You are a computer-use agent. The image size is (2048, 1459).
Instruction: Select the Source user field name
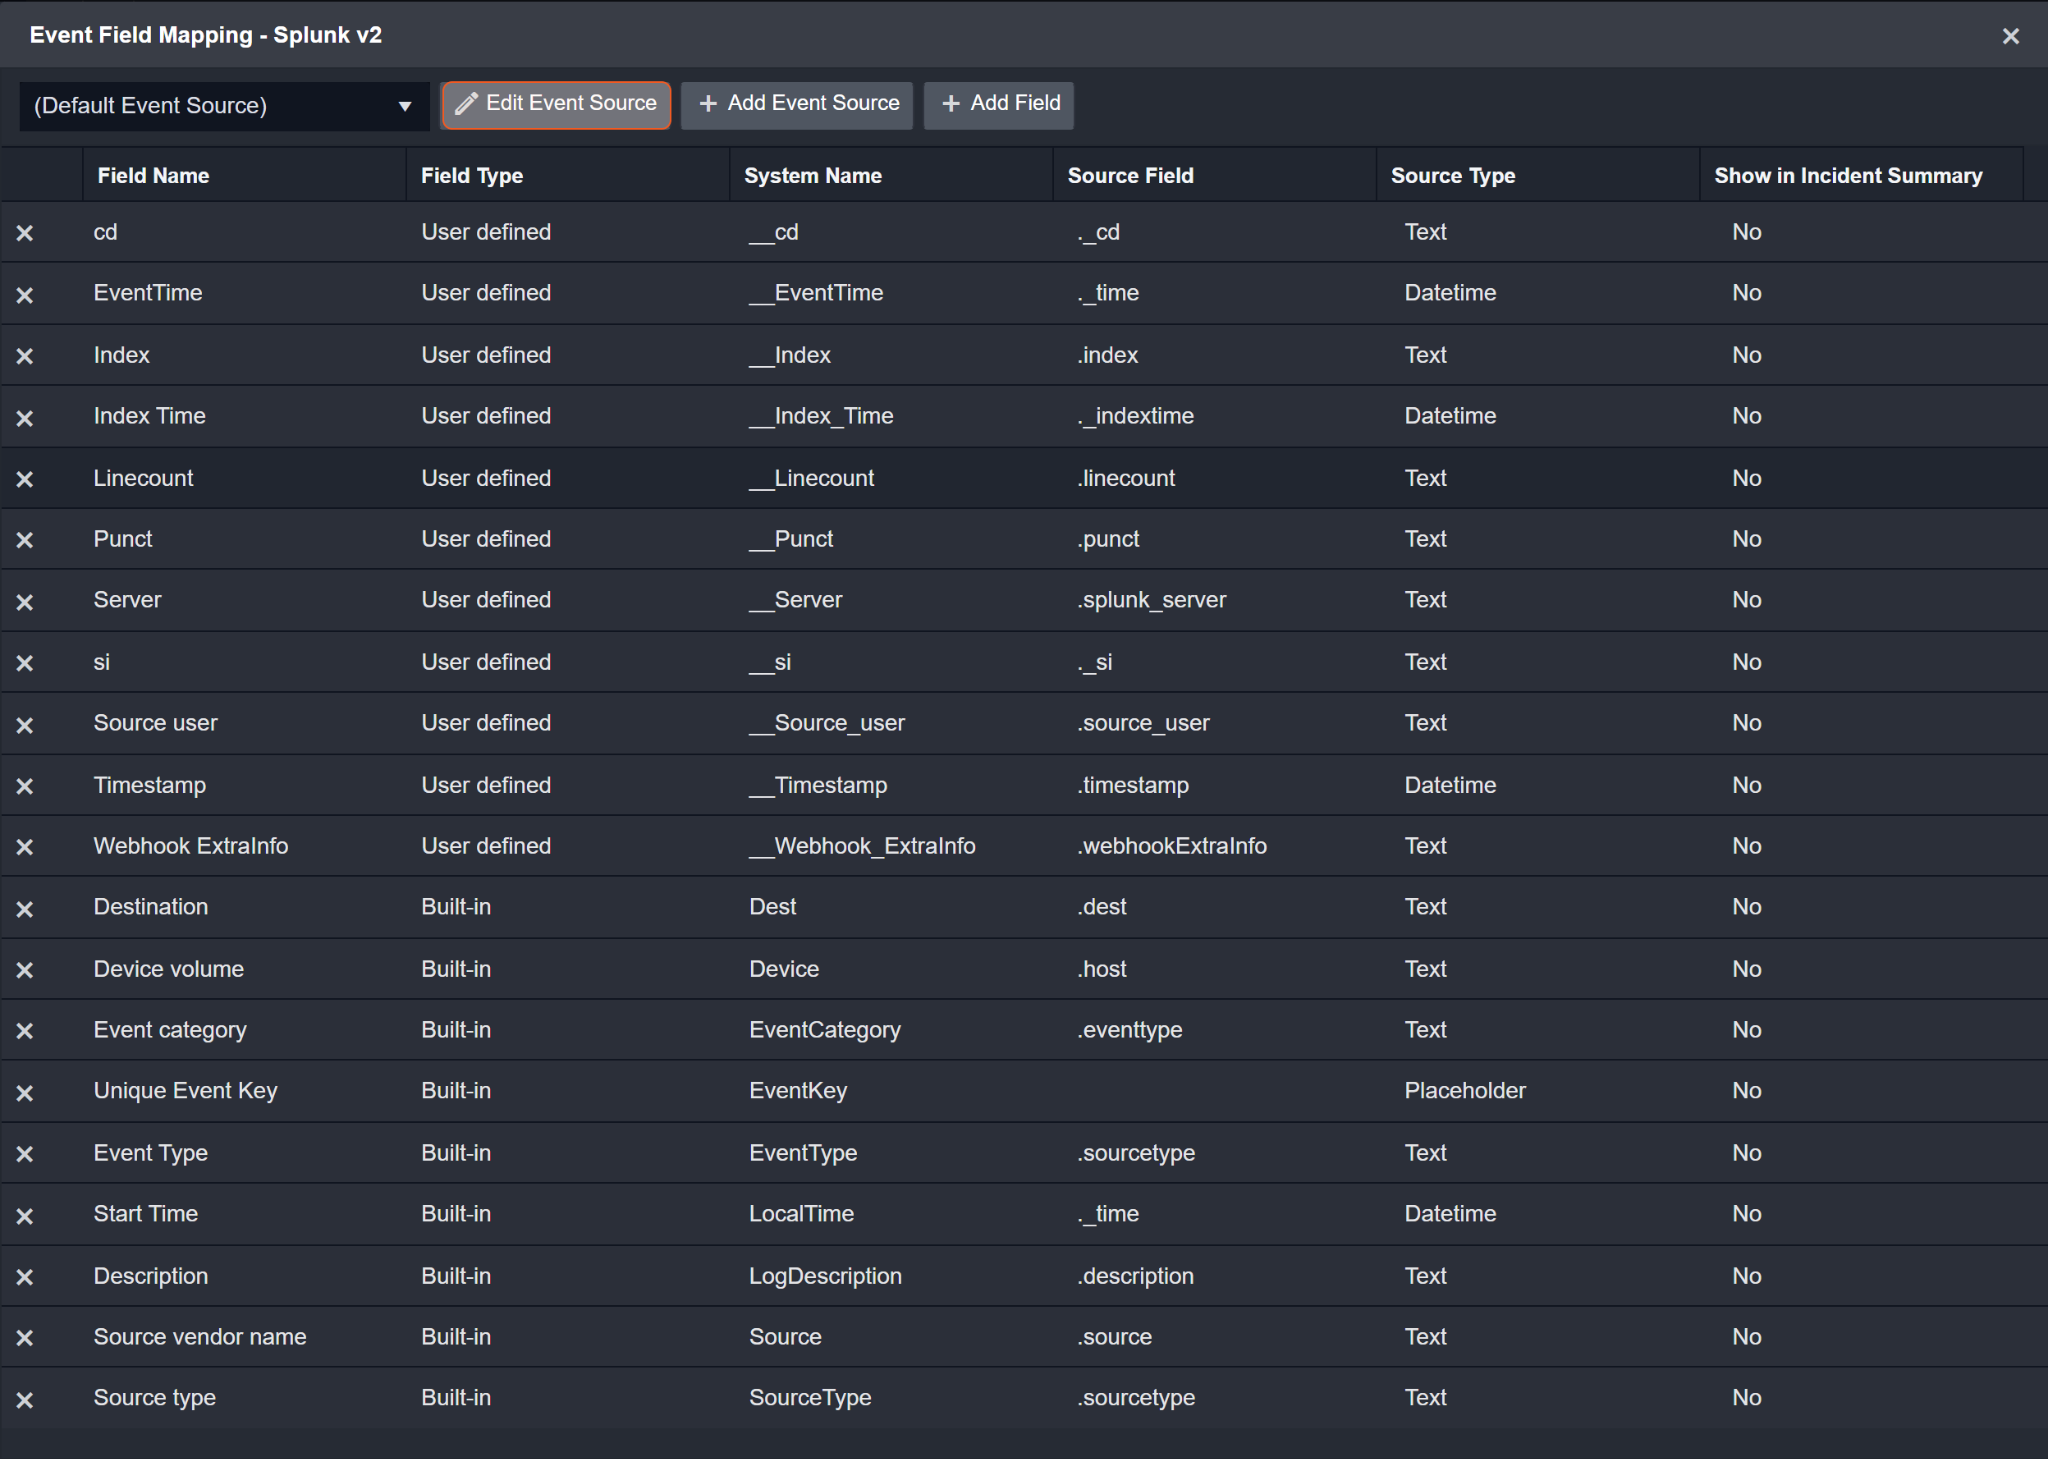pyautogui.click(x=155, y=723)
